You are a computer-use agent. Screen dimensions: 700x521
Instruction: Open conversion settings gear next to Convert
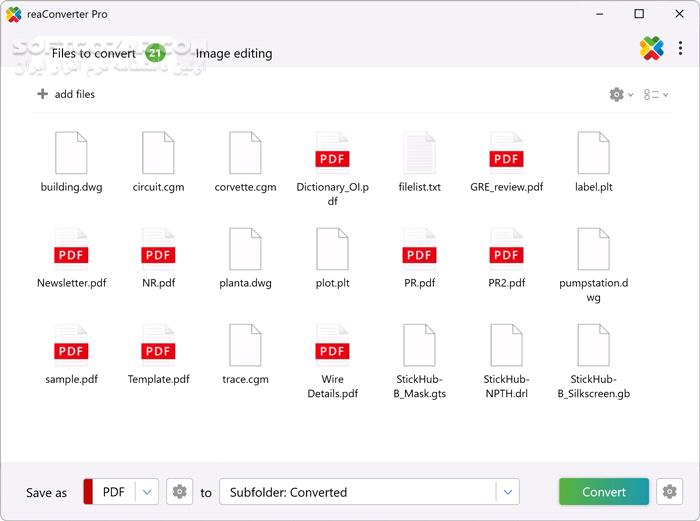pyautogui.click(x=670, y=492)
